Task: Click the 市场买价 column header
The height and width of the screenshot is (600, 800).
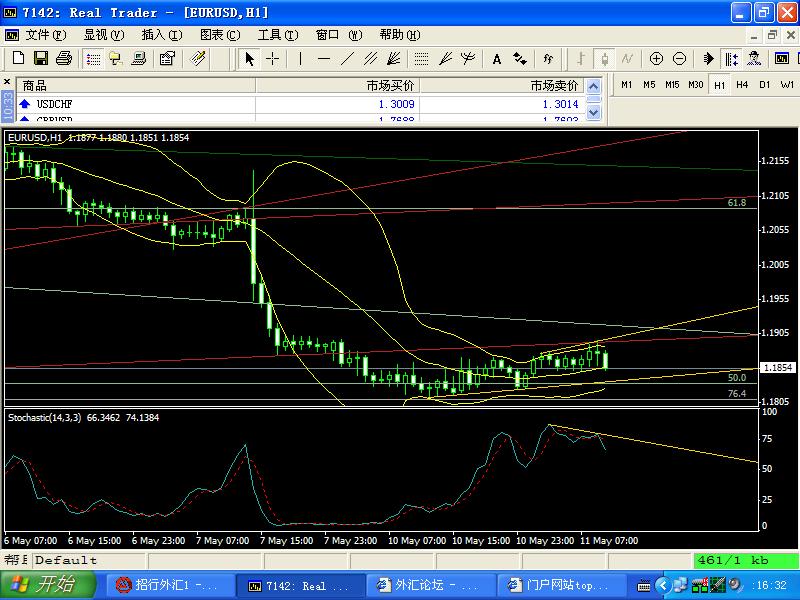Action: [337, 86]
